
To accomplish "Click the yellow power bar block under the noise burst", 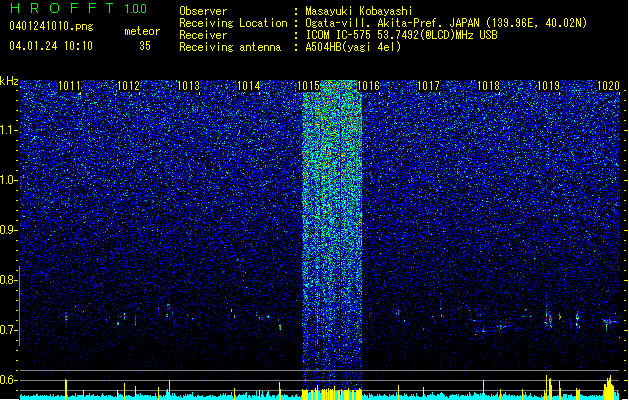I will pos(332,394).
